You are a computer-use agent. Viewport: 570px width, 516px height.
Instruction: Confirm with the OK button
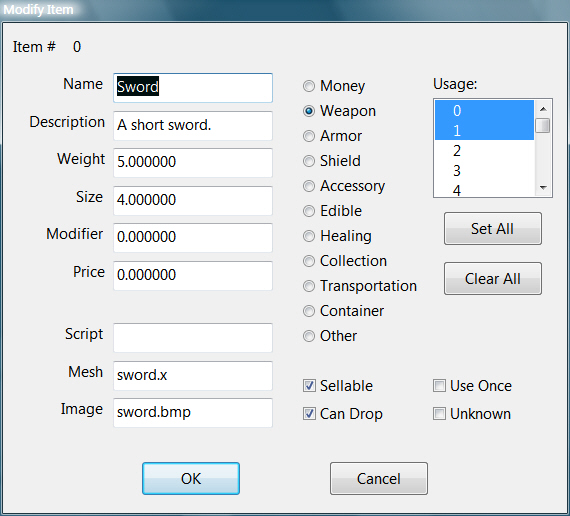pos(191,479)
